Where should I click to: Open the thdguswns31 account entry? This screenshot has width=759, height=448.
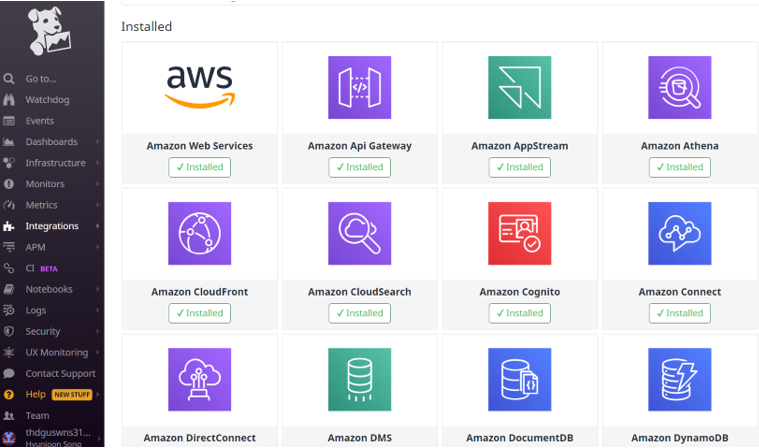tap(58, 433)
